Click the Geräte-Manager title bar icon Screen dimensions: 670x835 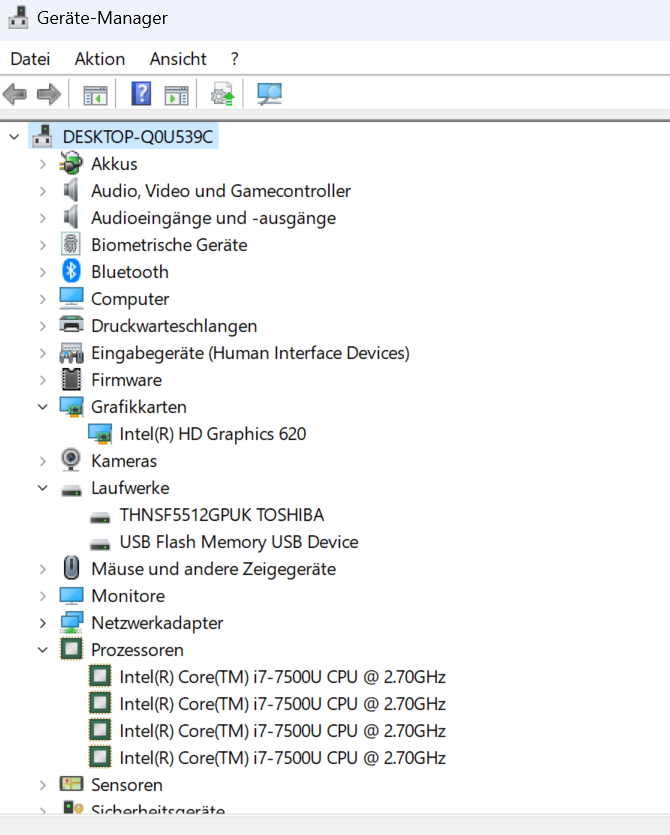tap(19, 17)
